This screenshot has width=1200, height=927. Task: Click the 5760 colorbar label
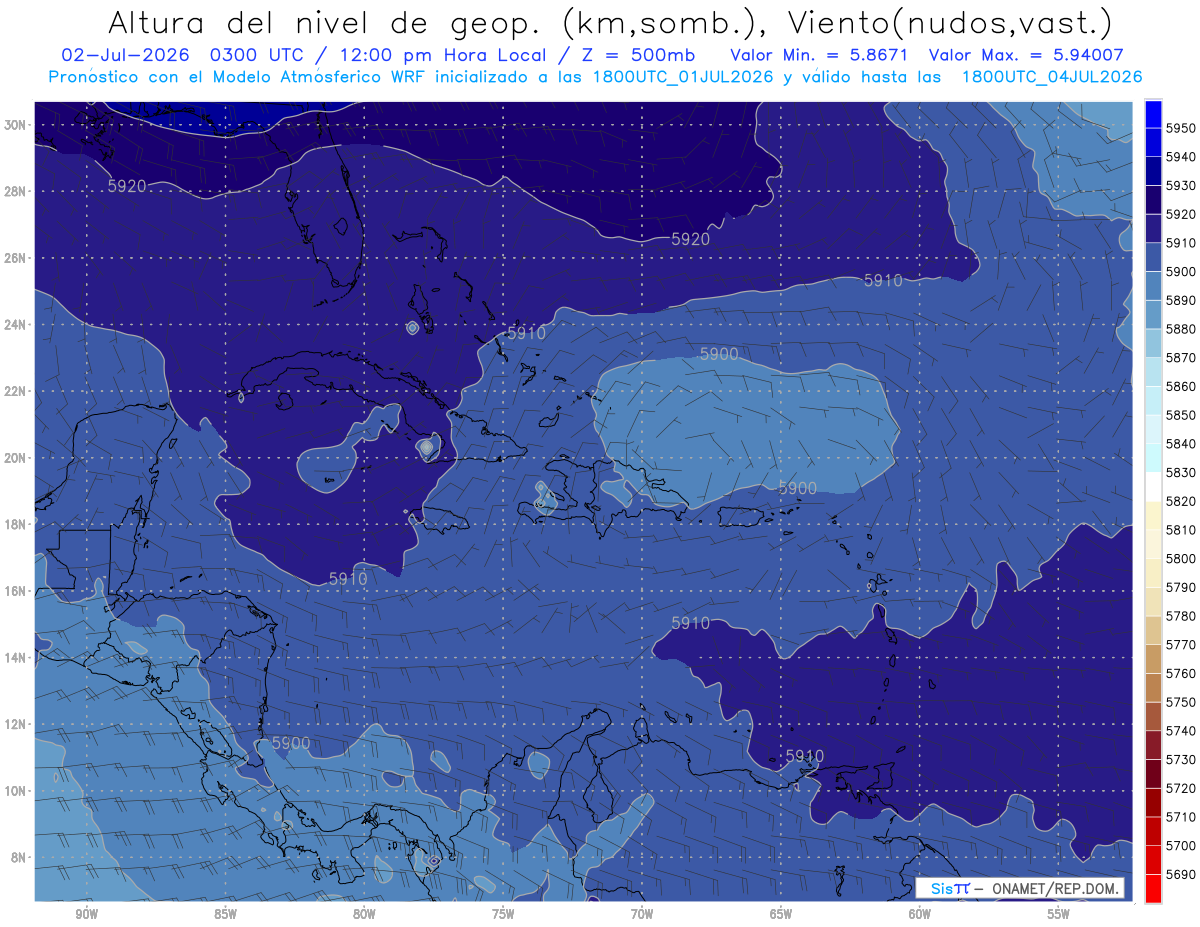click(x=1181, y=673)
